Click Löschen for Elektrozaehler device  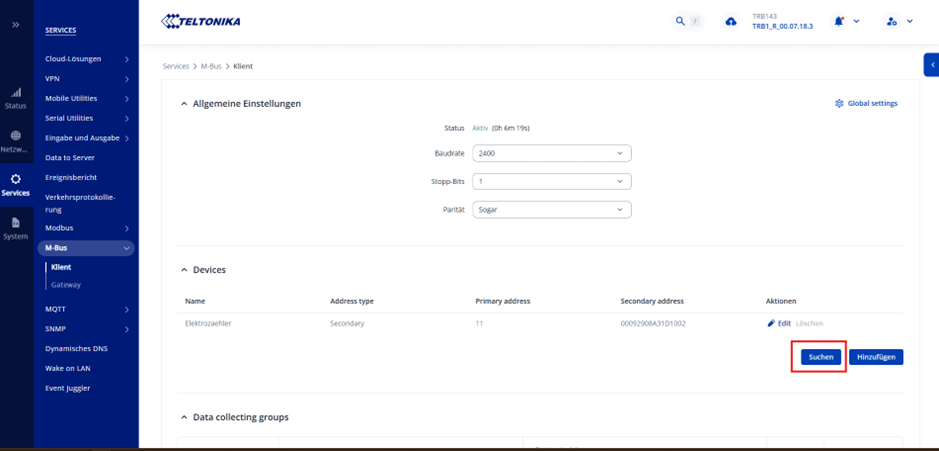(x=809, y=323)
